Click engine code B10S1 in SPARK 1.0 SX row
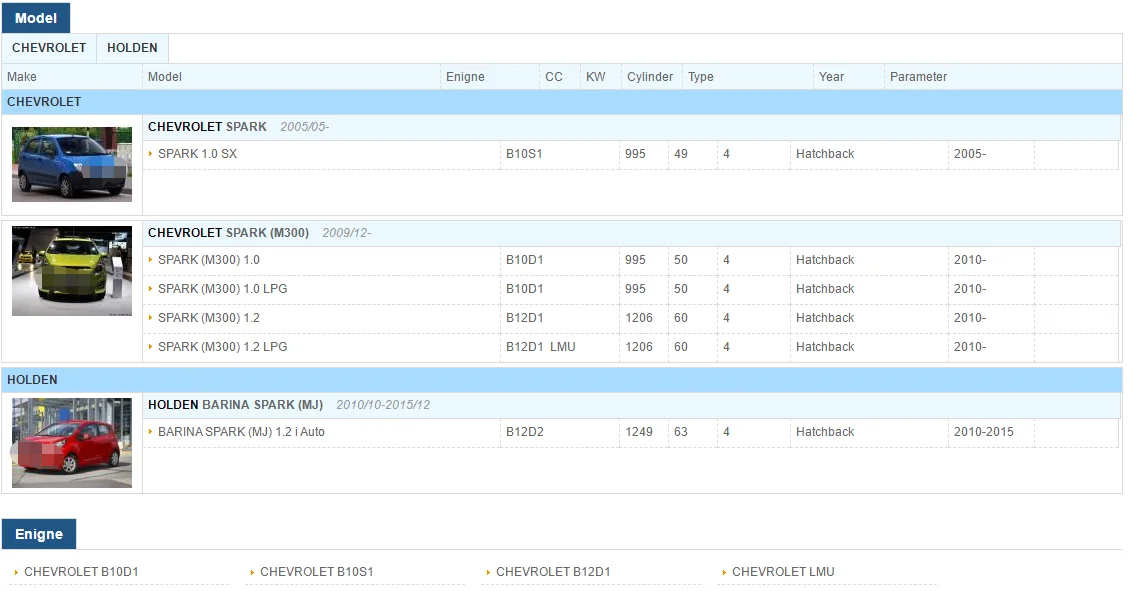 coord(524,154)
